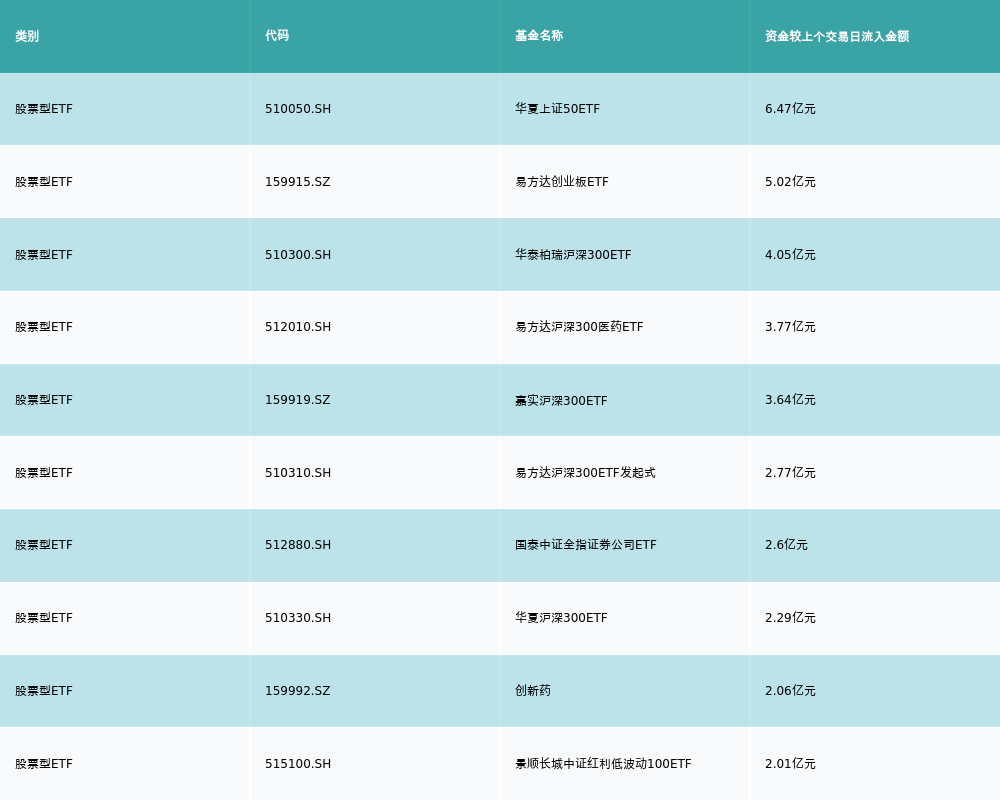Select the code 512010.SH
Image resolution: width=1000 pixels, height=800 pixels.
(x=298, y=327)
